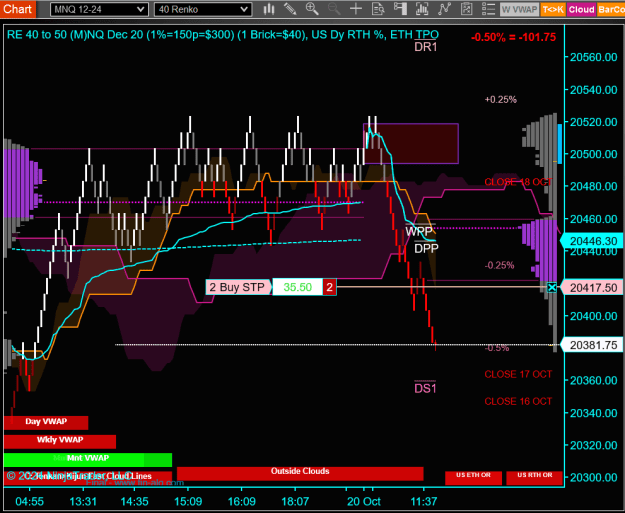The height and width of the screenshot is (513, 625).
Task: Click the 11:37 time axis label
Action: click(x=424, y=501)
